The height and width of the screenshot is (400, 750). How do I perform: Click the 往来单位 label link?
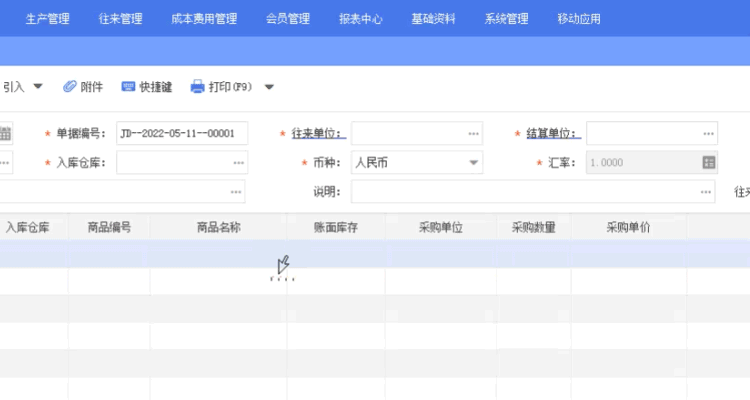[x=317, y=134]
